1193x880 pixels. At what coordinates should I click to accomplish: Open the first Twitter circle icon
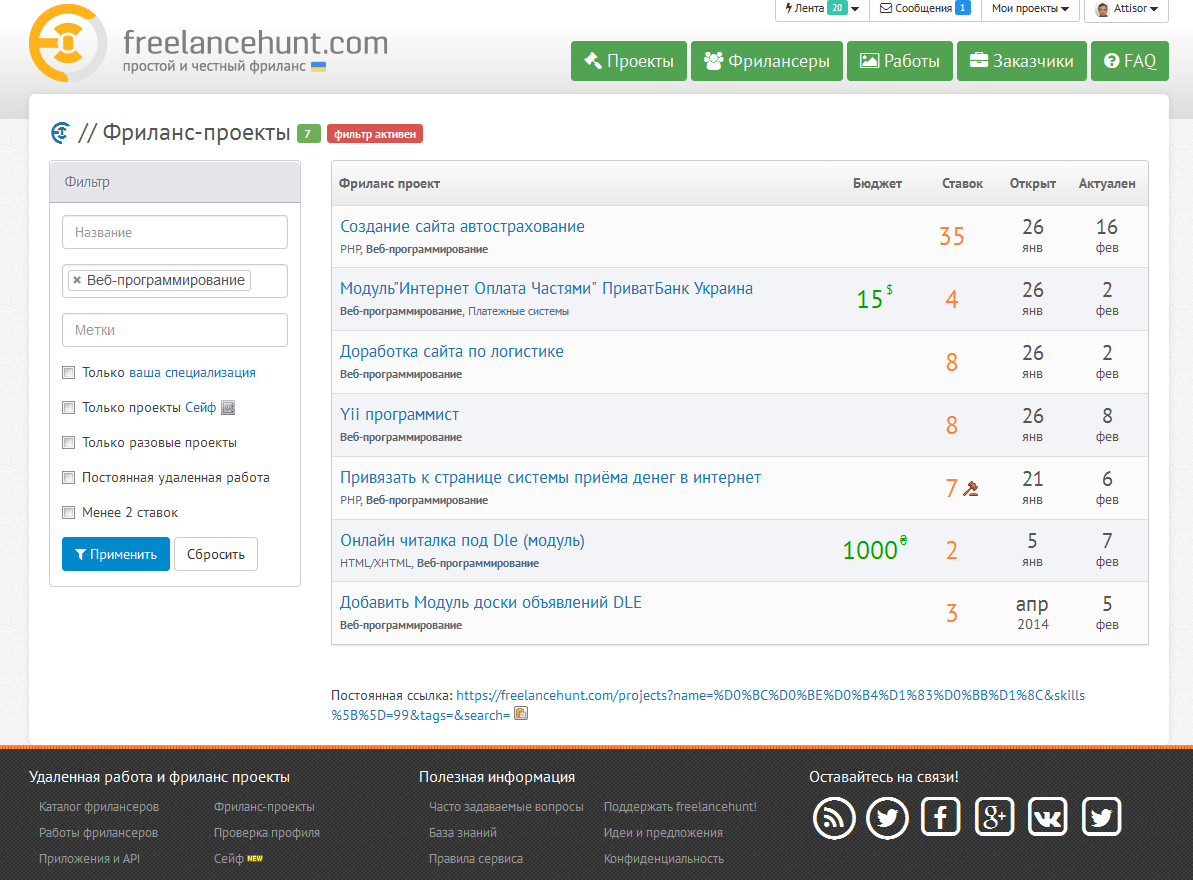pos(887,818)
